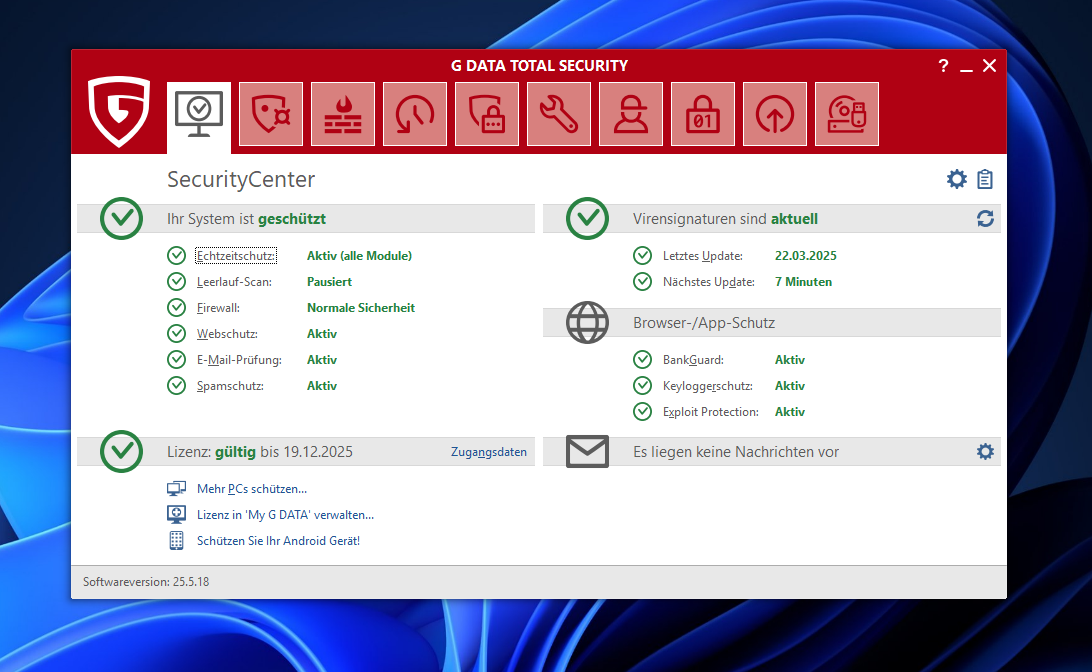Open the Password Manager shield-lock tab
Screen dimensions: 1092x672
click(487, 114)
